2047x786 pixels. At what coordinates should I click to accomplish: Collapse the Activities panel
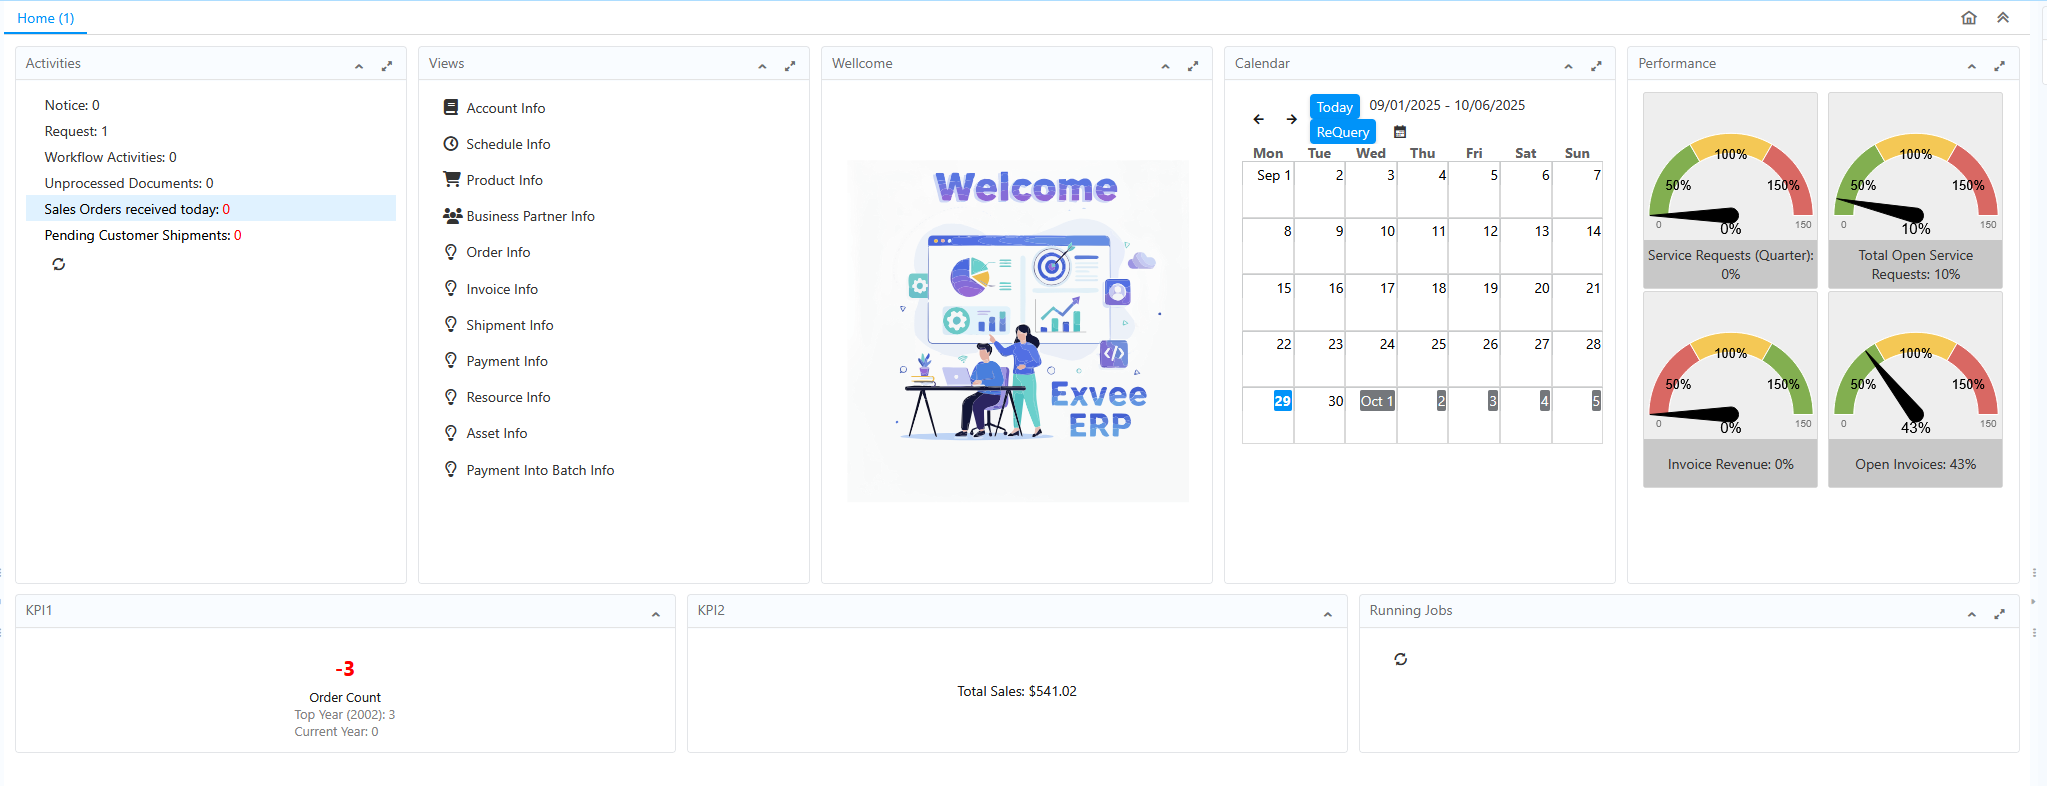(359, 66)
